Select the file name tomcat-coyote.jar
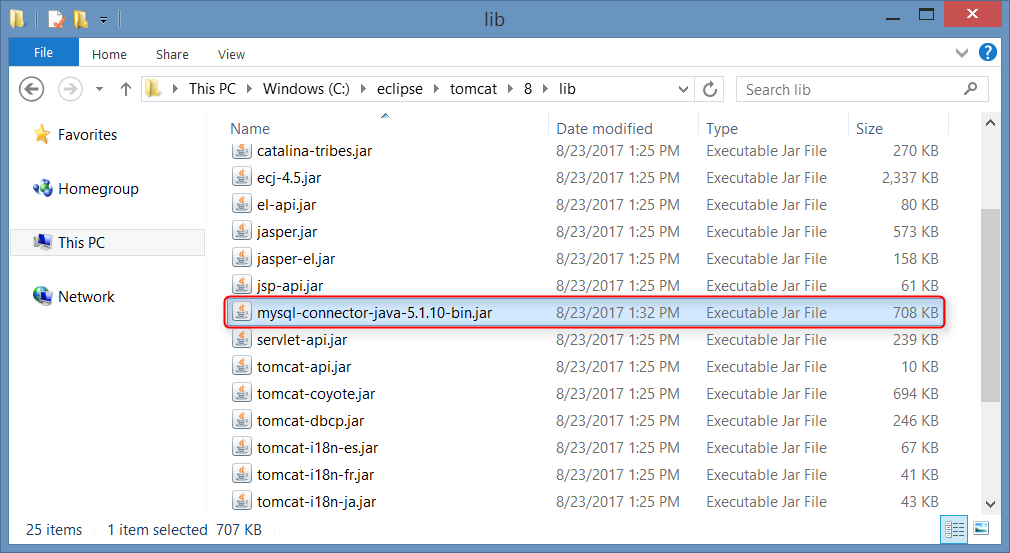 [x=316, y=394]
